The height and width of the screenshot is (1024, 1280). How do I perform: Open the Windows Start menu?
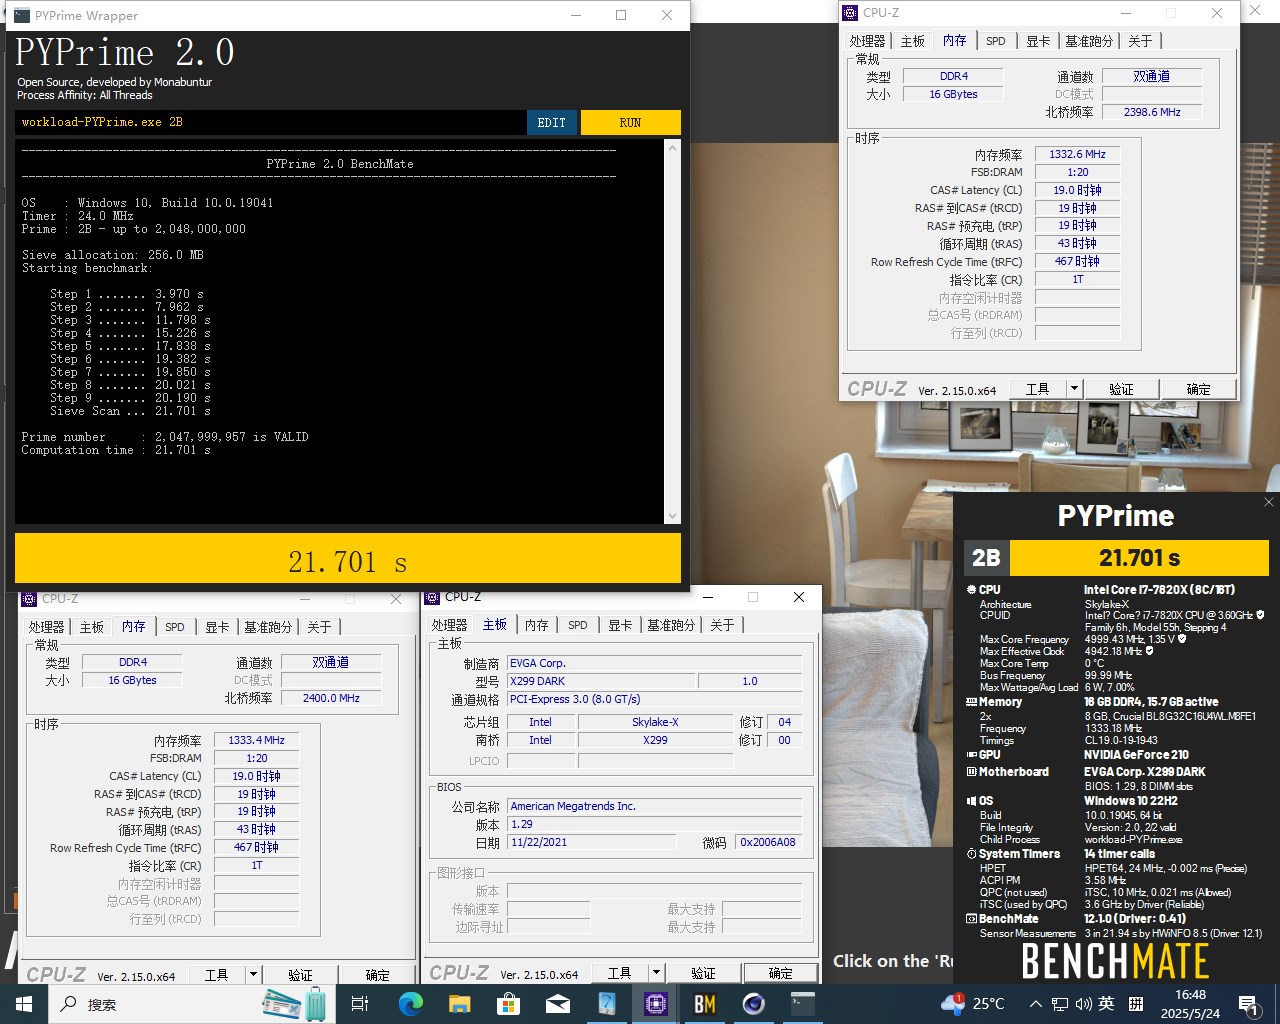tap(24, 1004)
